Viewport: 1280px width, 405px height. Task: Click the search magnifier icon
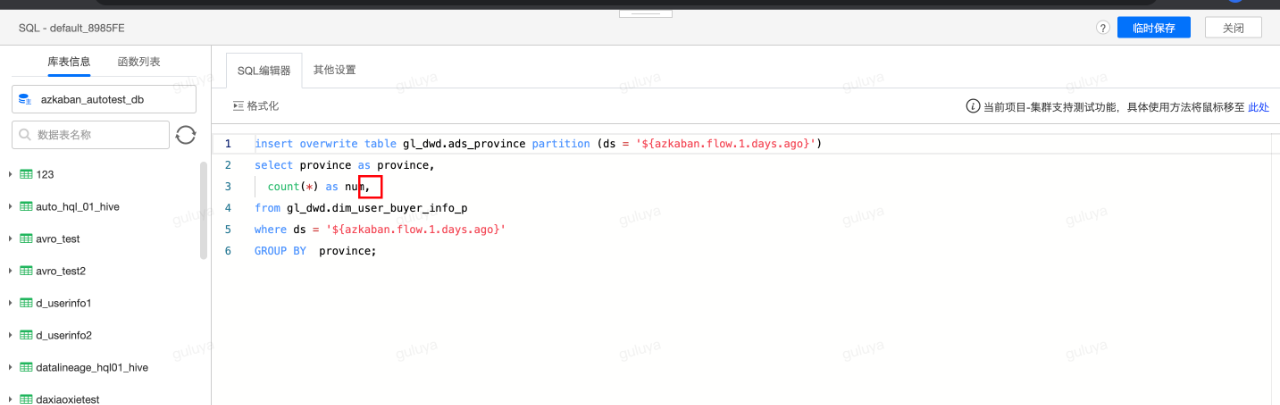point(24,135)
